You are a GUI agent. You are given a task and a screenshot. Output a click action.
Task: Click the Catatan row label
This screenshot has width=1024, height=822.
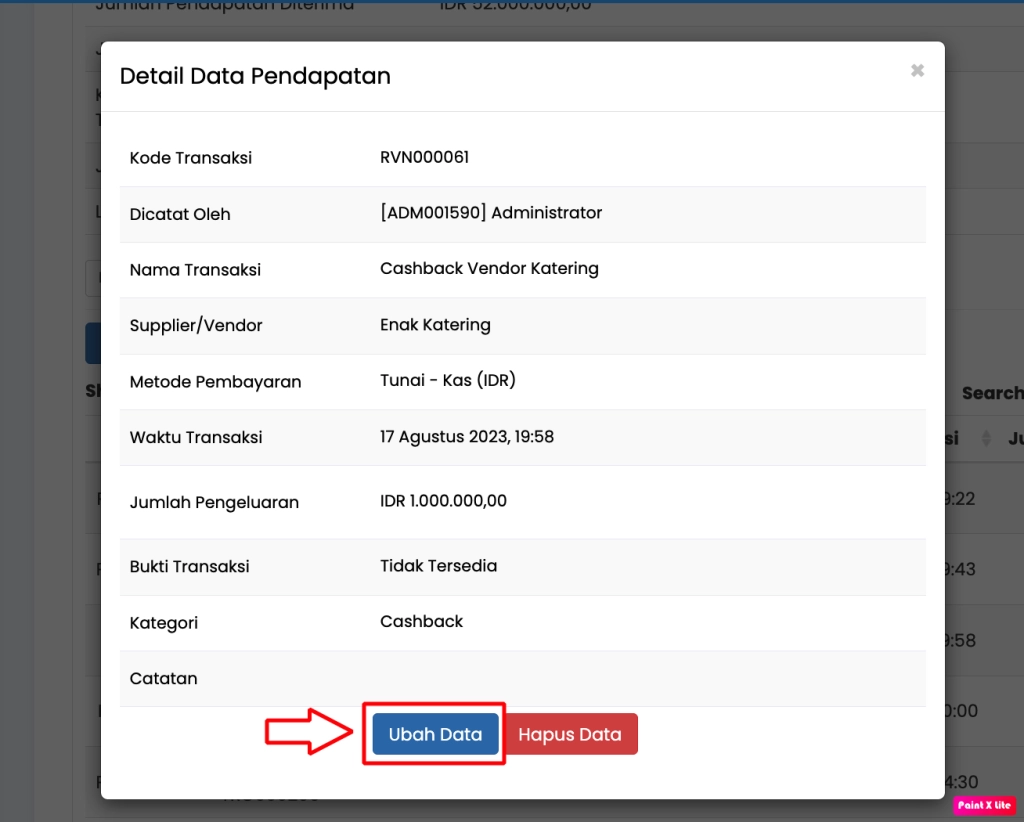click(163, 679)
